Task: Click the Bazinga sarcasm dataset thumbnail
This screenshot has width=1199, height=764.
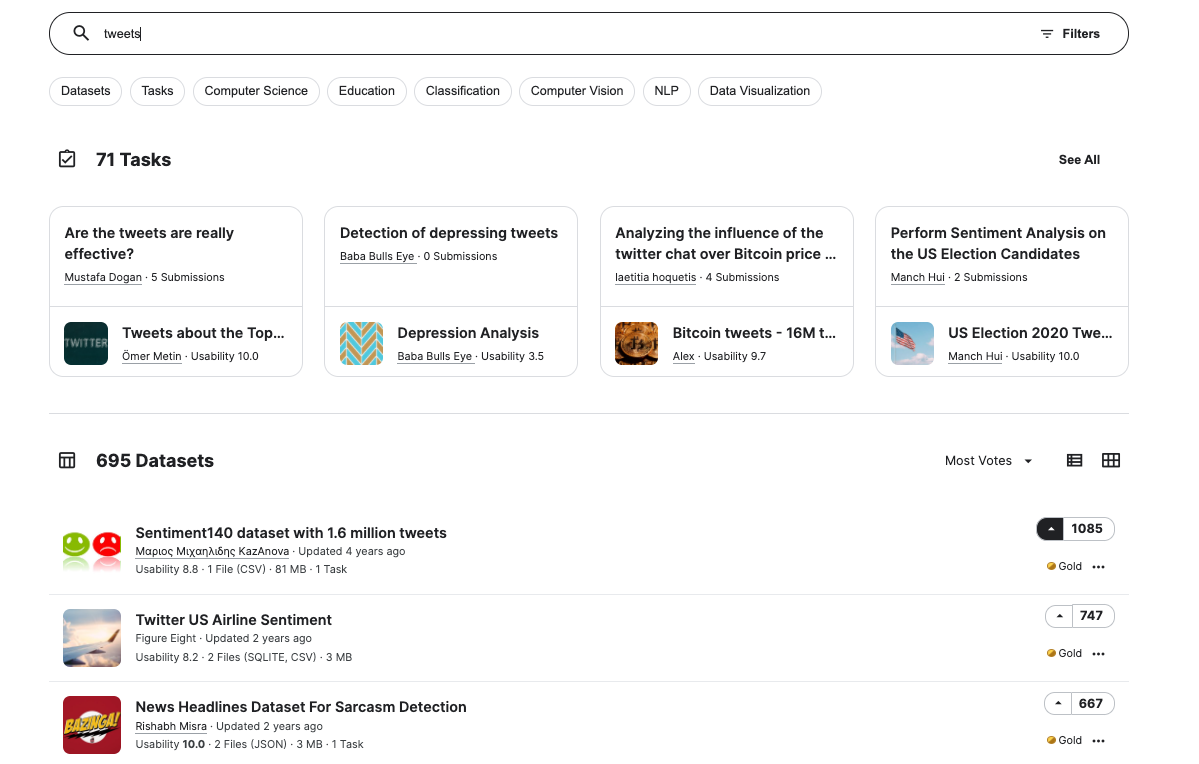Action: pos(92,725)
